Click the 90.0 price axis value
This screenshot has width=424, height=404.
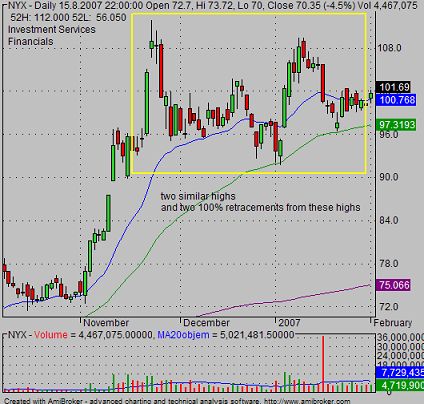coord(389,177)
